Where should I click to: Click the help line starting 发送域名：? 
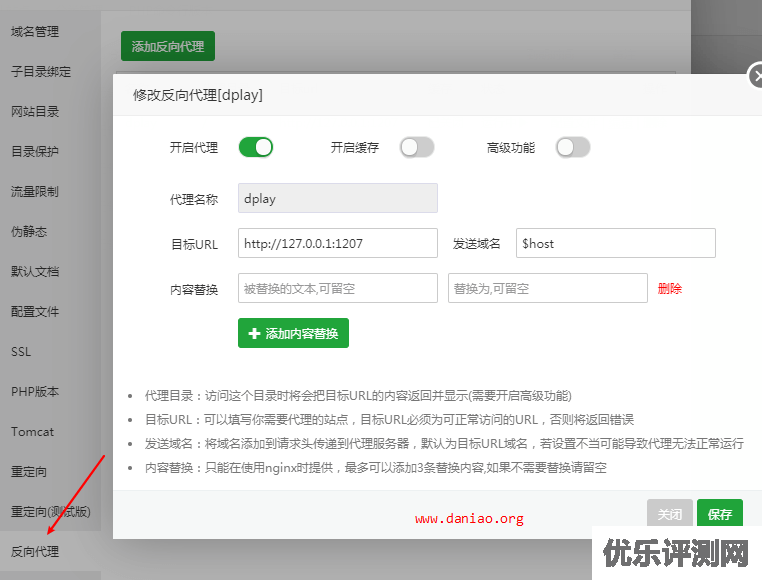444,443
